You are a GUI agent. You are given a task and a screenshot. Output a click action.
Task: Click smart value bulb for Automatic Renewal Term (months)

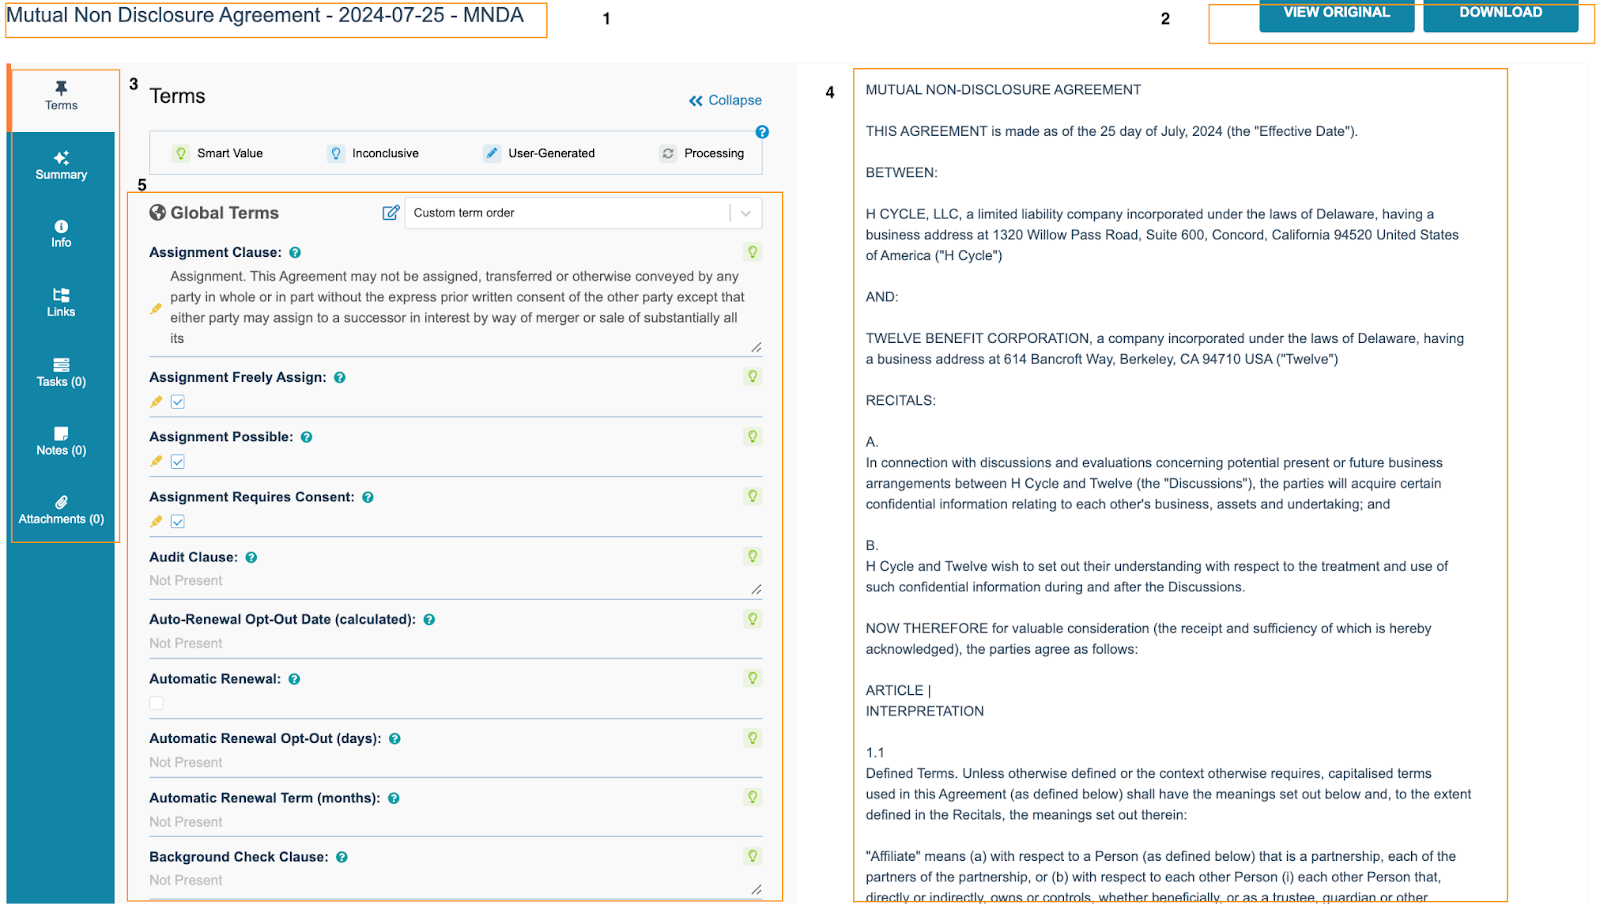(753, 797)
